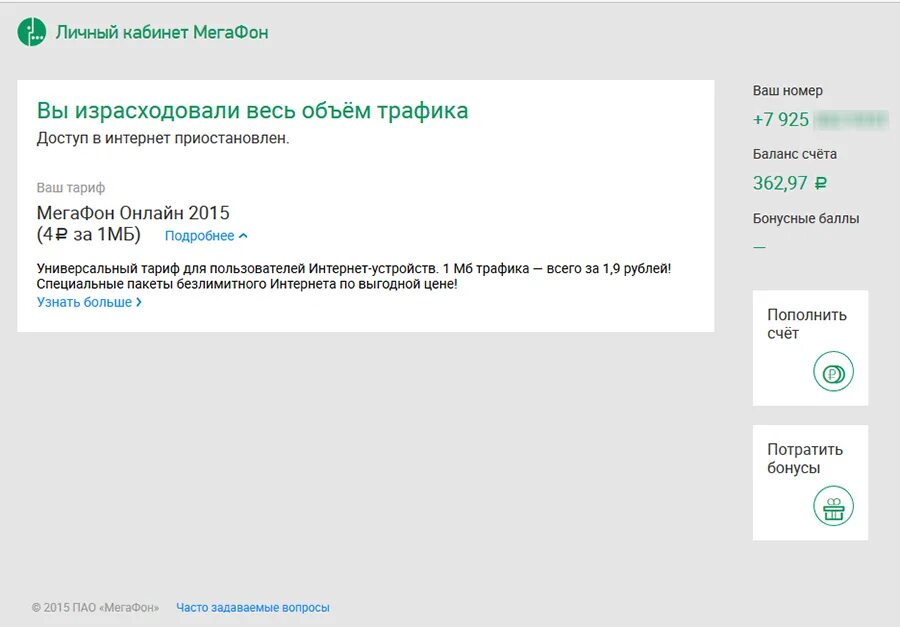Image resolution: width=900 pixels, height=627 pixels.
Task: Click the coin icon in "Пополнить счёт" card
Action: click(833, 371)
